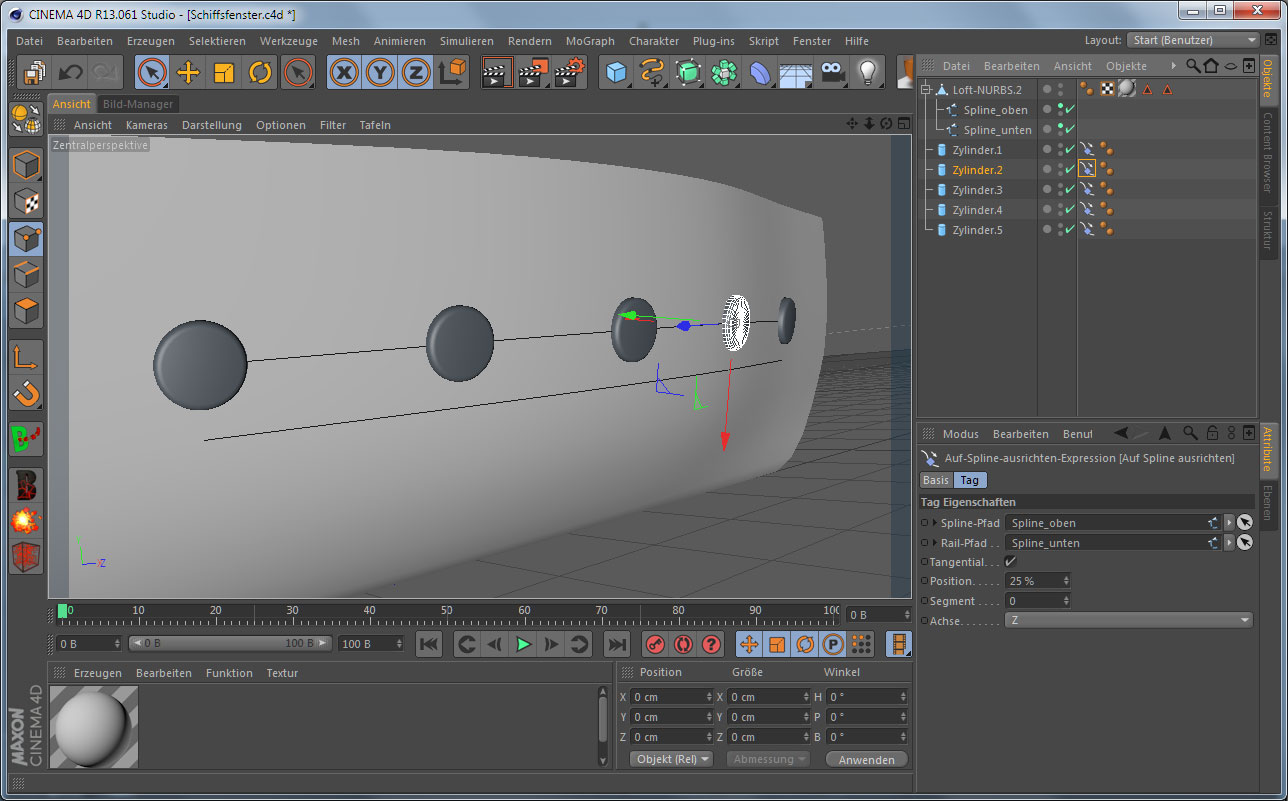1288x801 pixels.
Task: Collapse the Loft-NURBS.2 tree node
Action: (x=926, y=90)
